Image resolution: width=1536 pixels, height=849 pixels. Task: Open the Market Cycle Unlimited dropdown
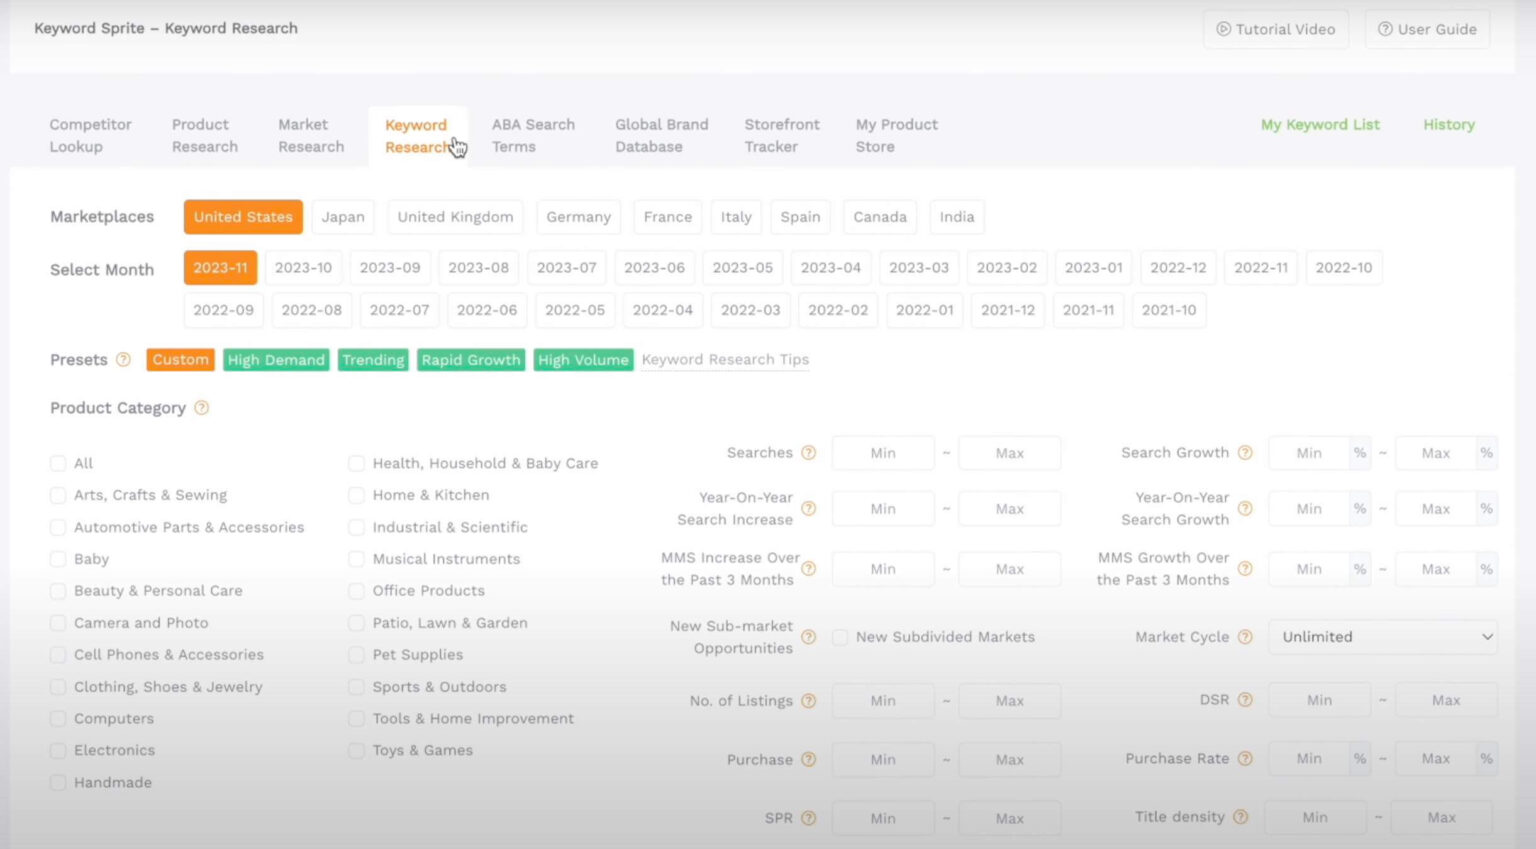pos(1382,636)
